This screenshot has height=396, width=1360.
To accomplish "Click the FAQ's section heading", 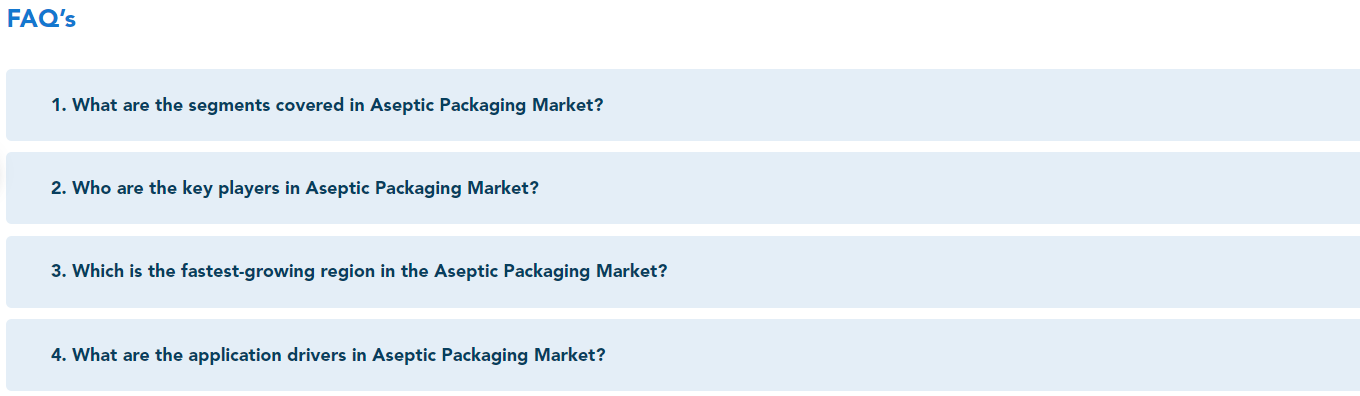I will click(x=42, y=19).
